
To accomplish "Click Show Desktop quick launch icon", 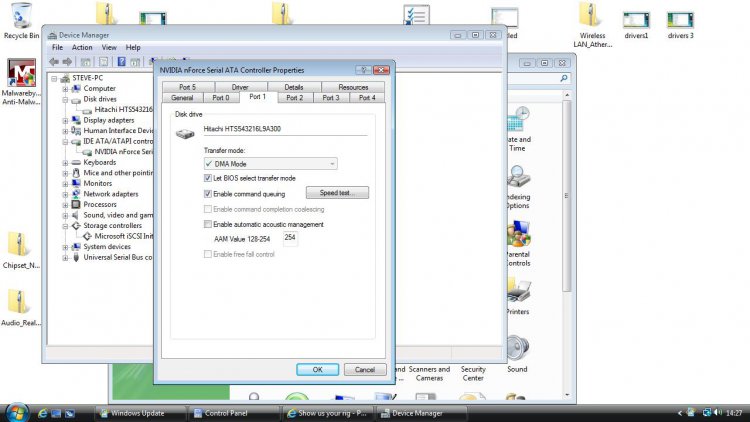I will point(56,413).
